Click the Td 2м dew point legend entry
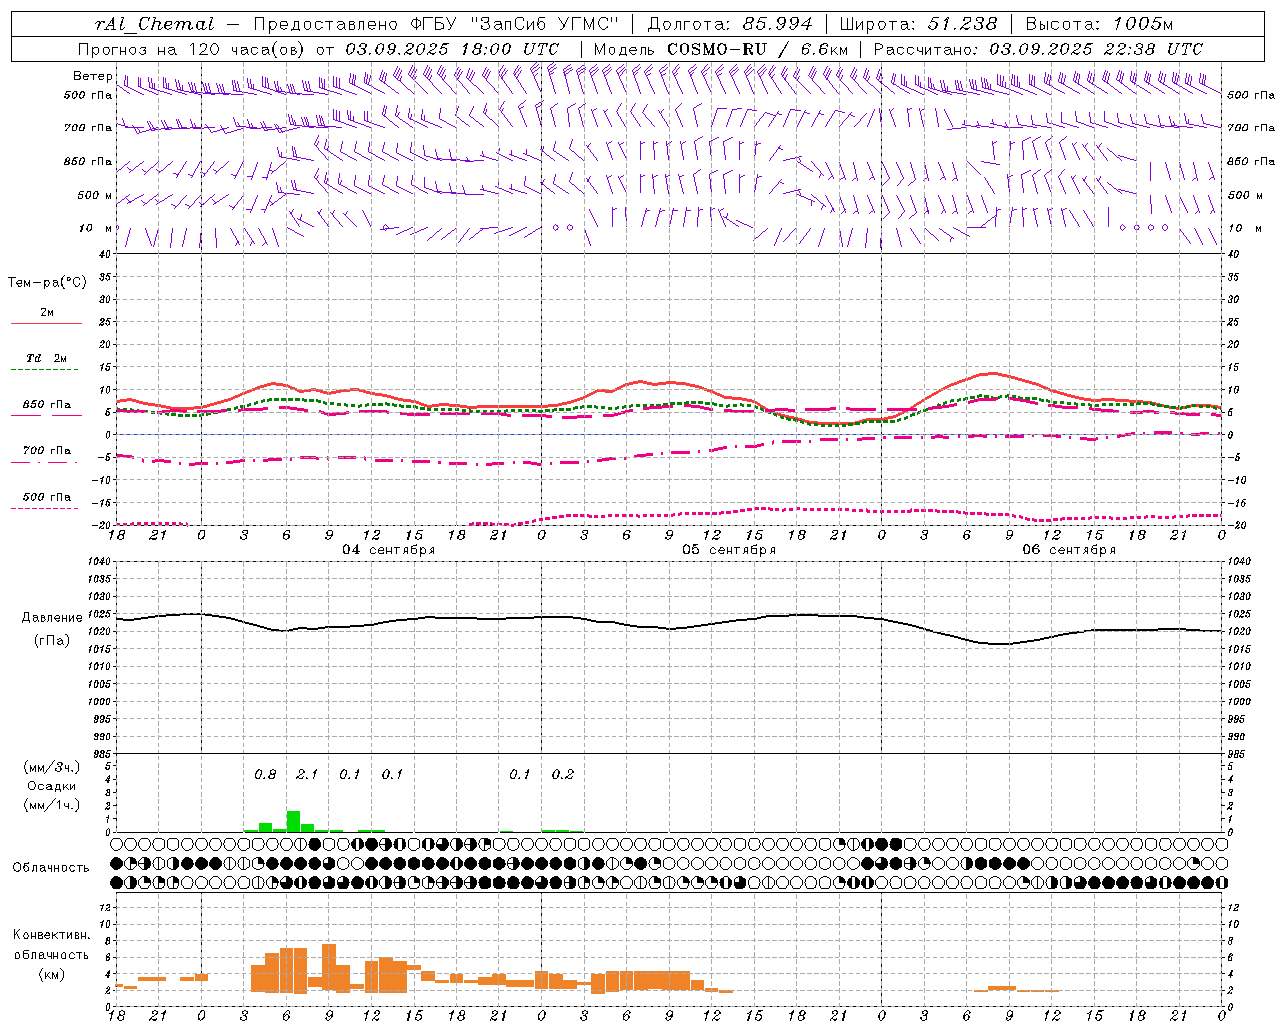1280x1024 pixels. (x=46, y=358)
